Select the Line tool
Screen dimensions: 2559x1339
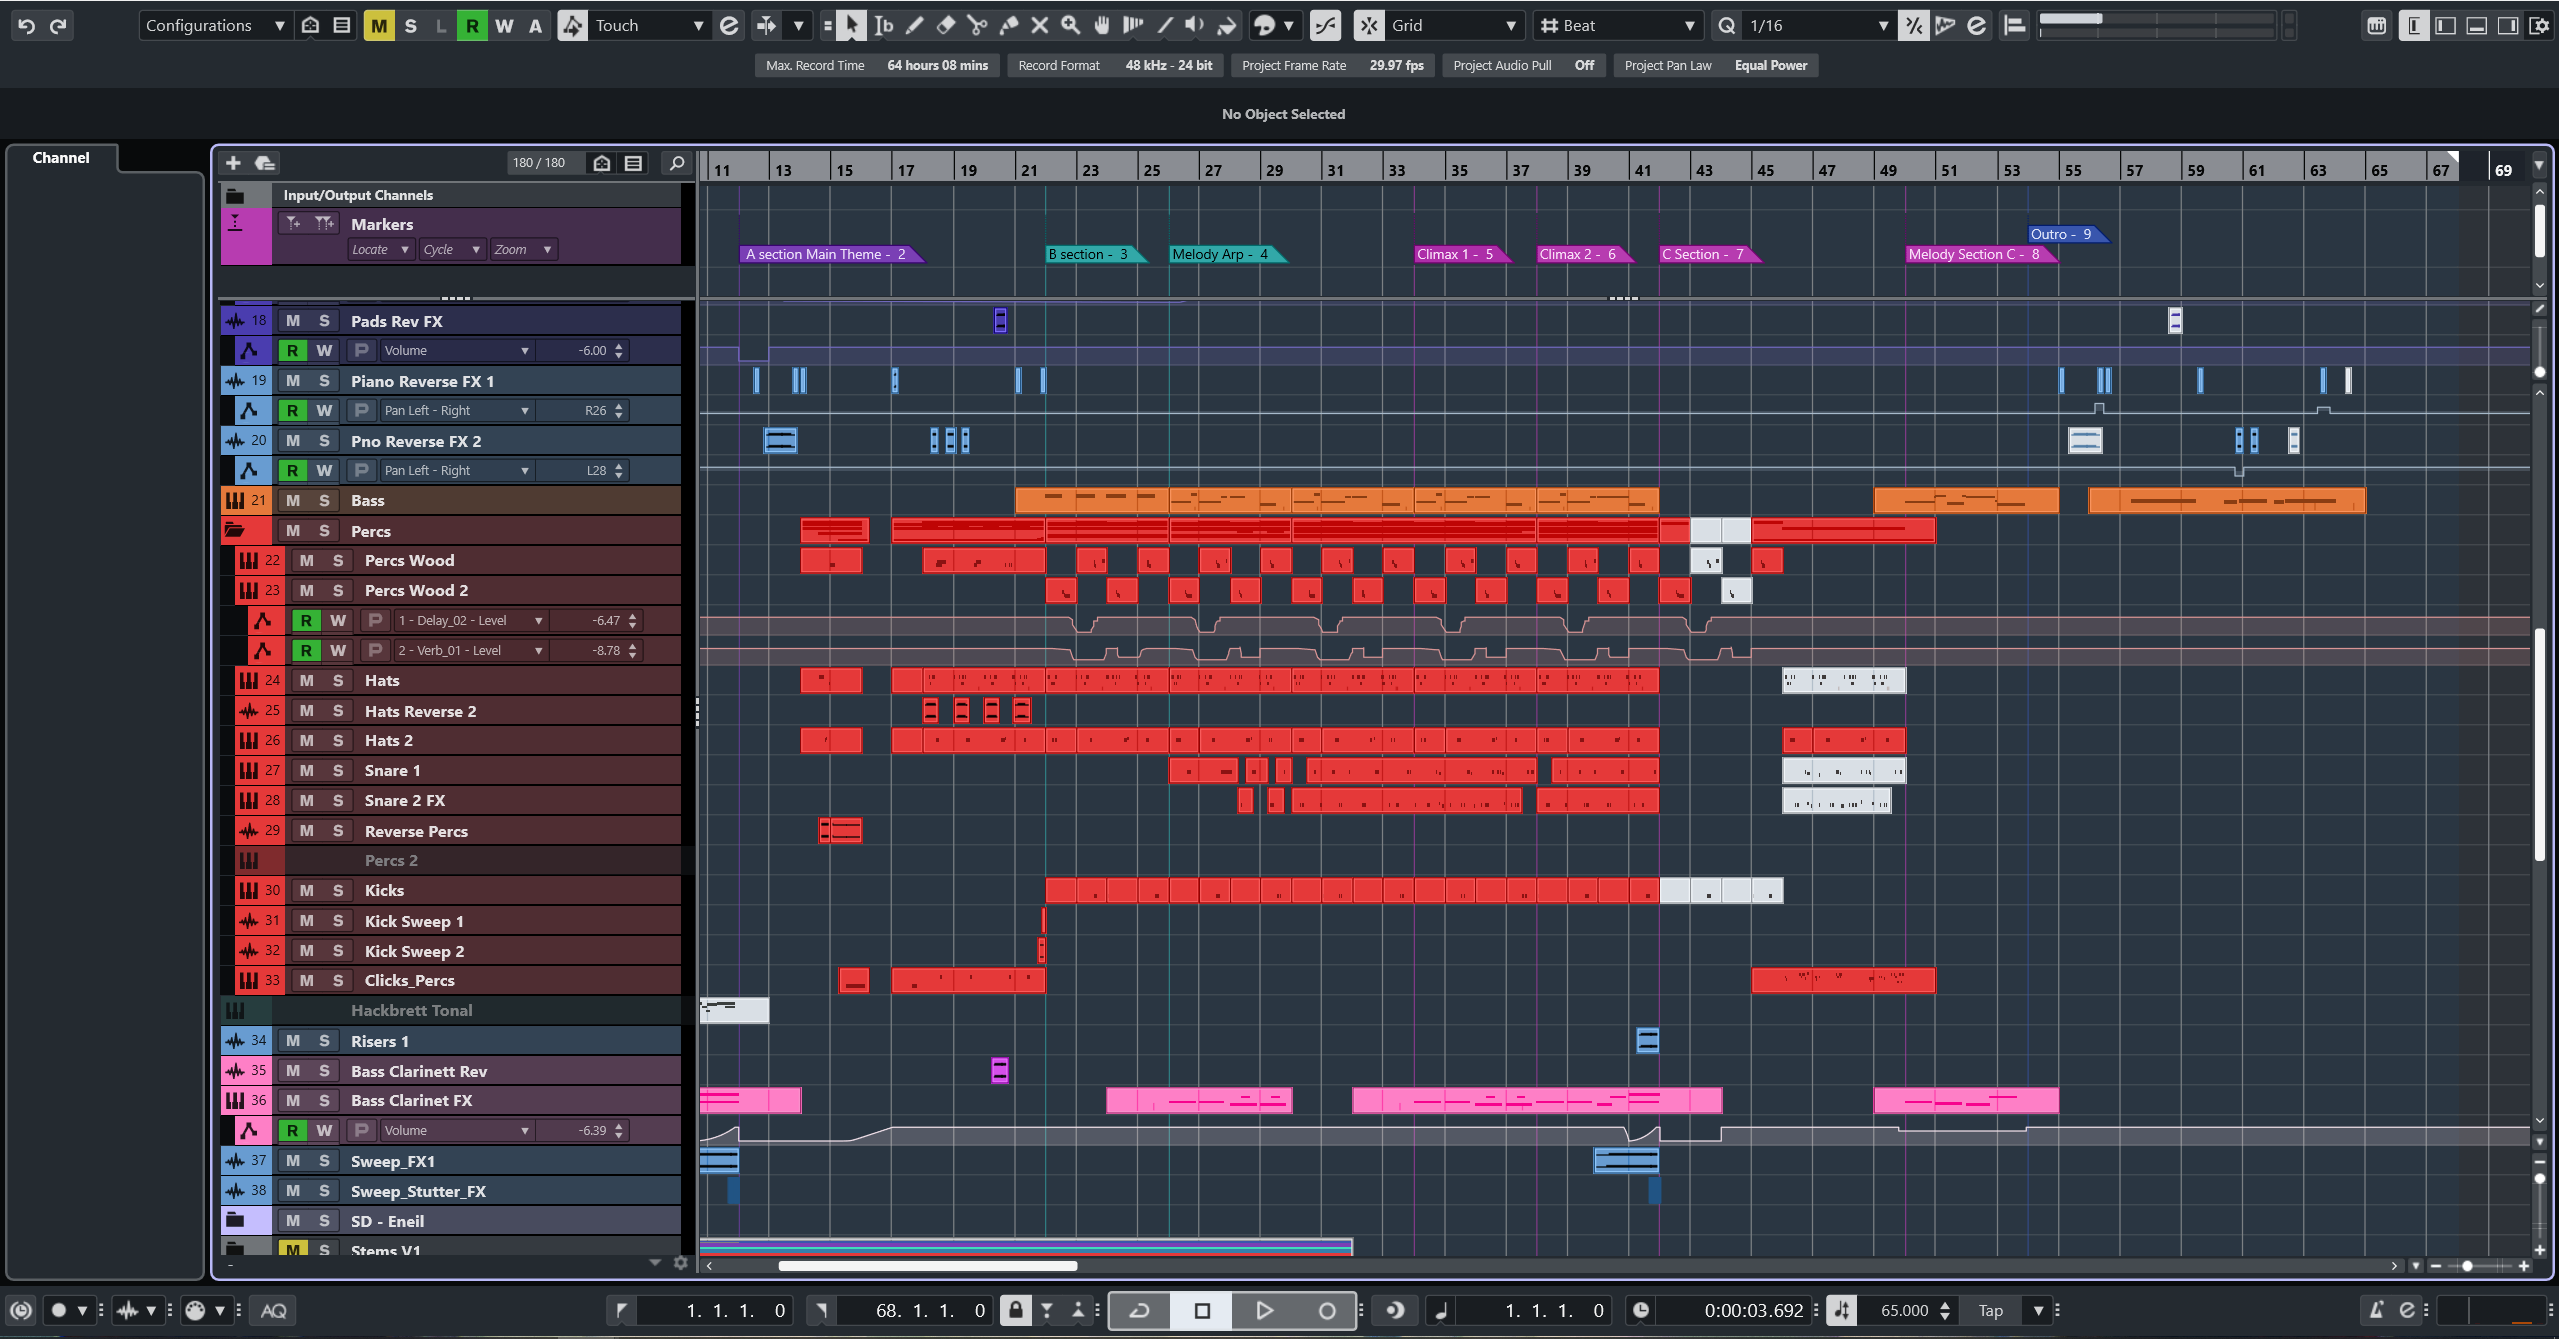(1165, 26)
